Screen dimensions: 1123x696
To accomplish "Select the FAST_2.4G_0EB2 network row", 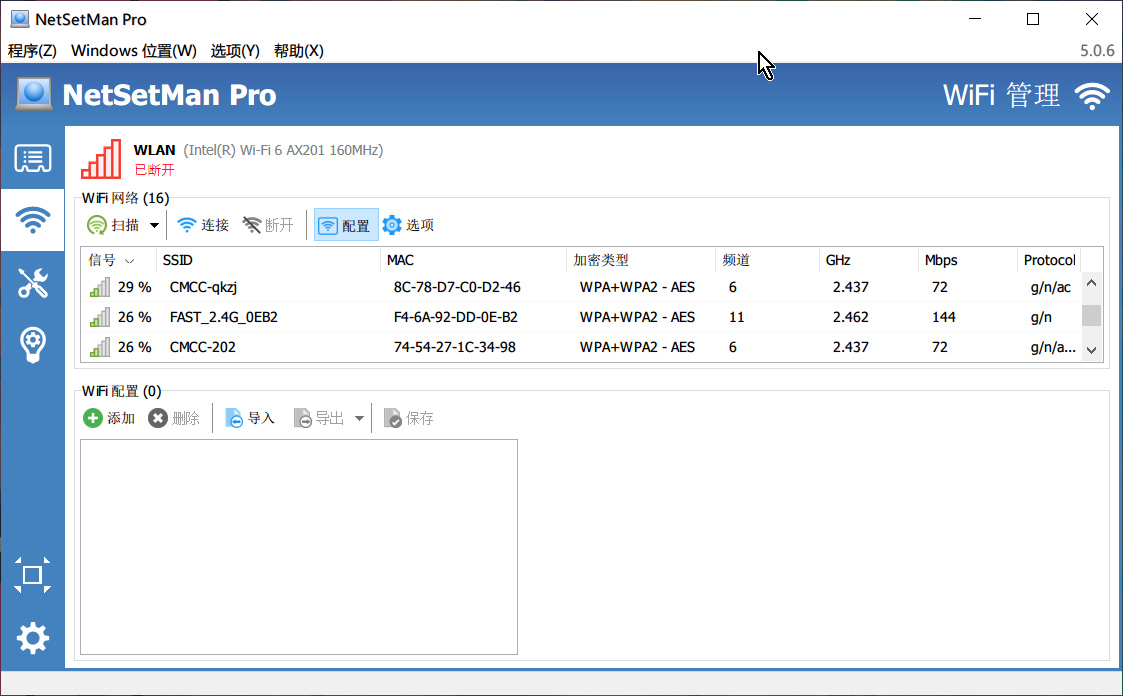I will [x=581, y=317].
